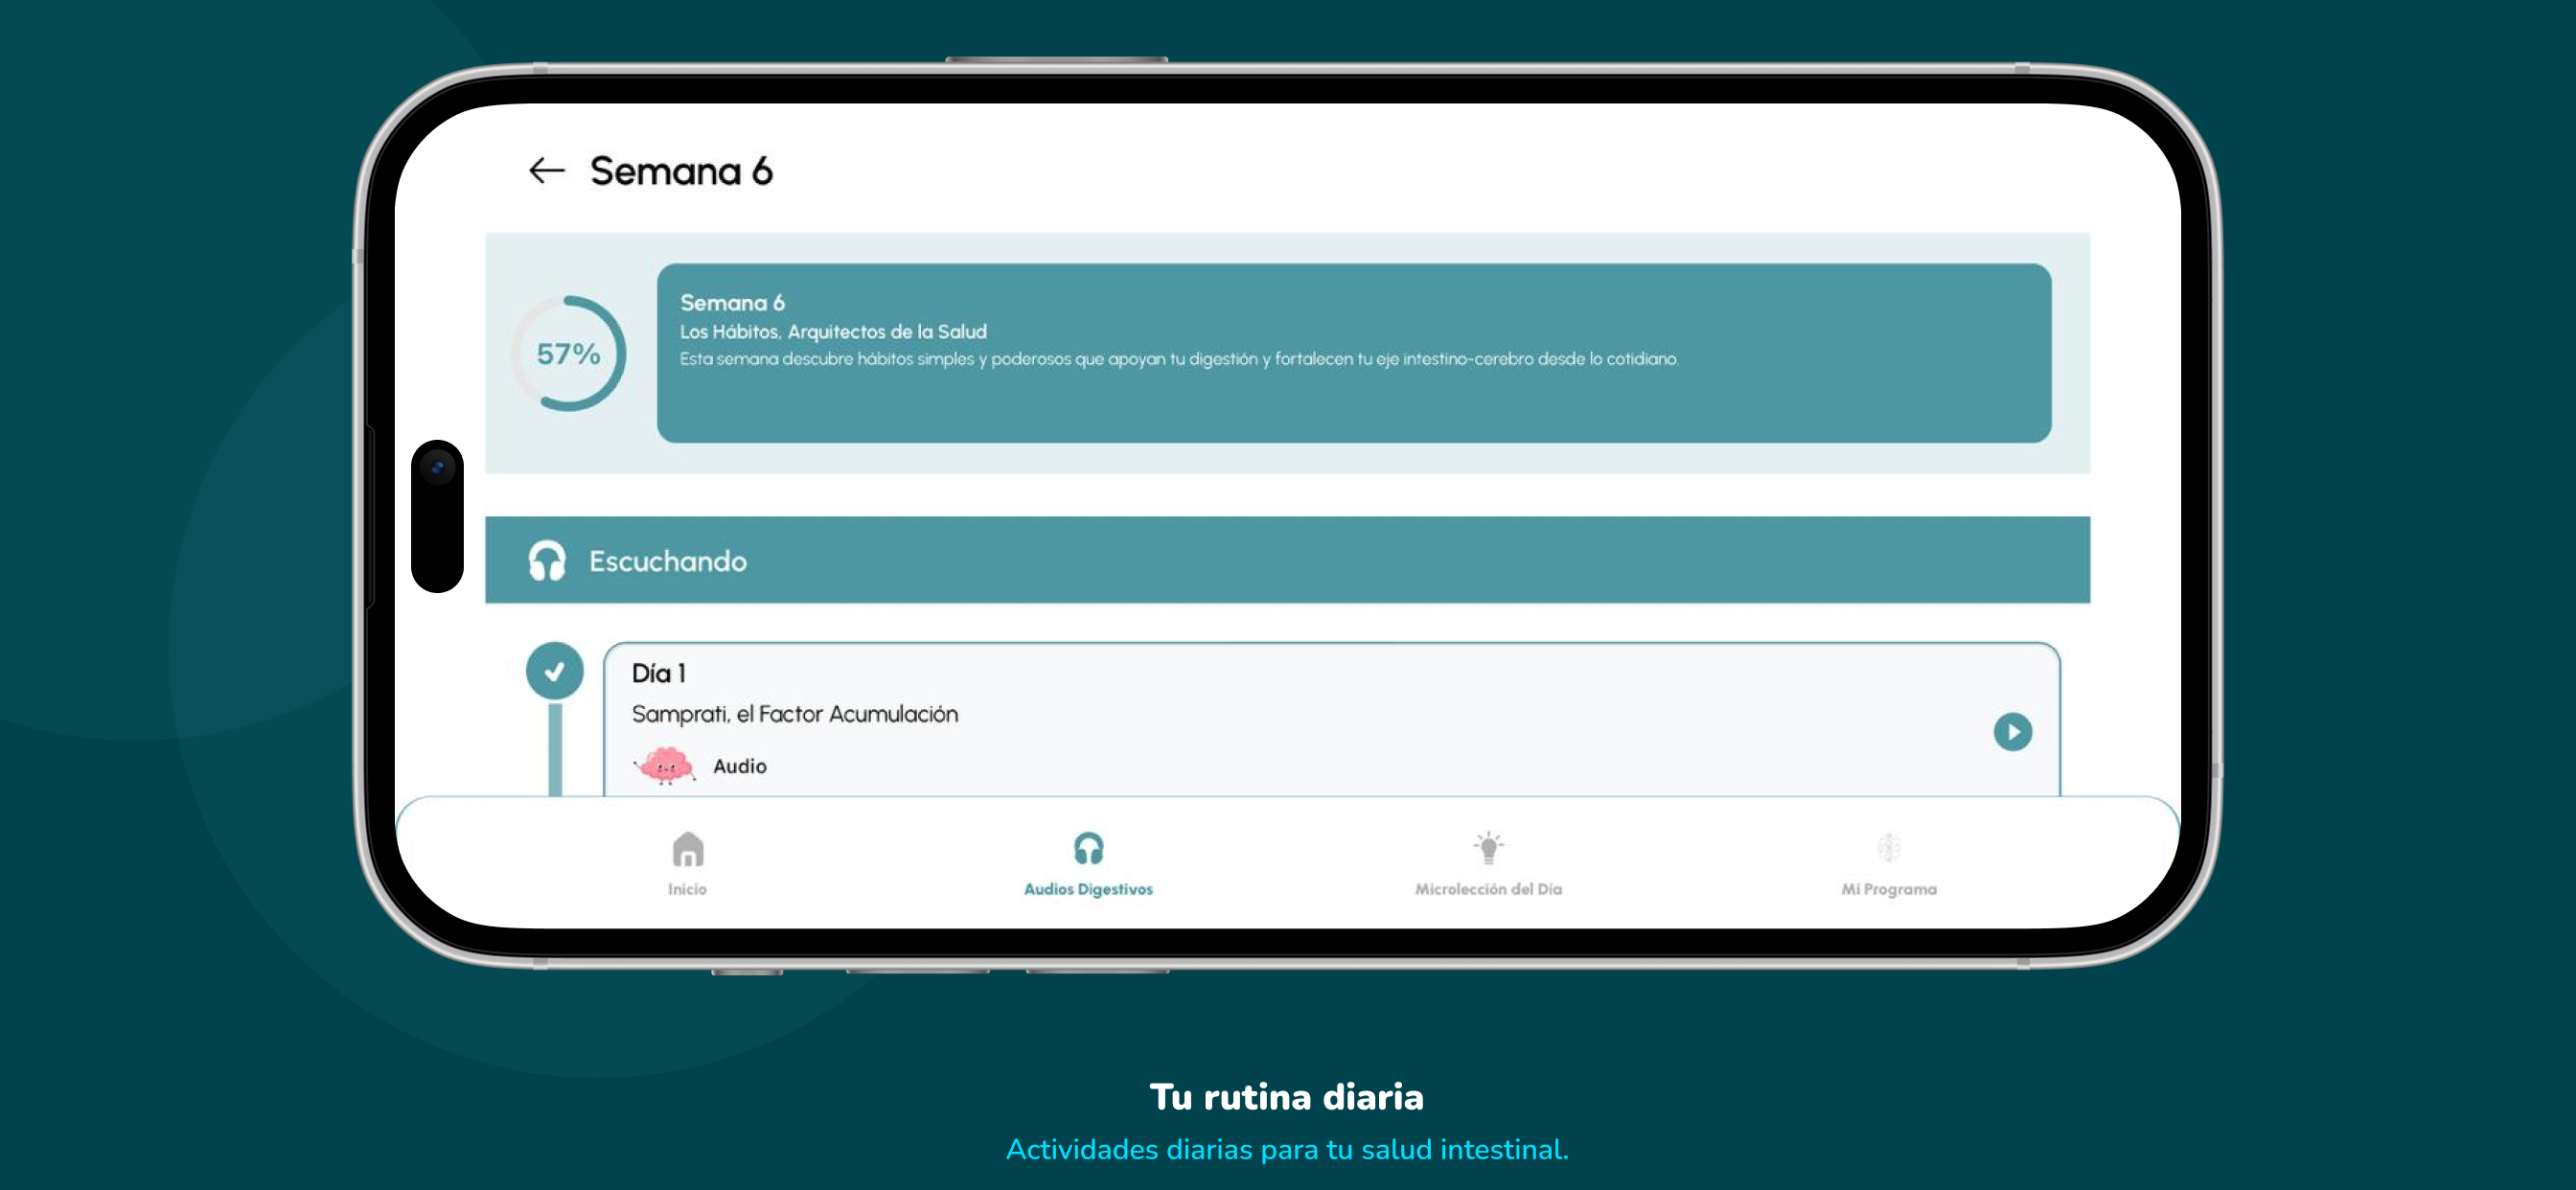Click the 57% progress ring
Image resolution: width=2576 pixels, height=1190 pixels.
[x=568, y=353]
